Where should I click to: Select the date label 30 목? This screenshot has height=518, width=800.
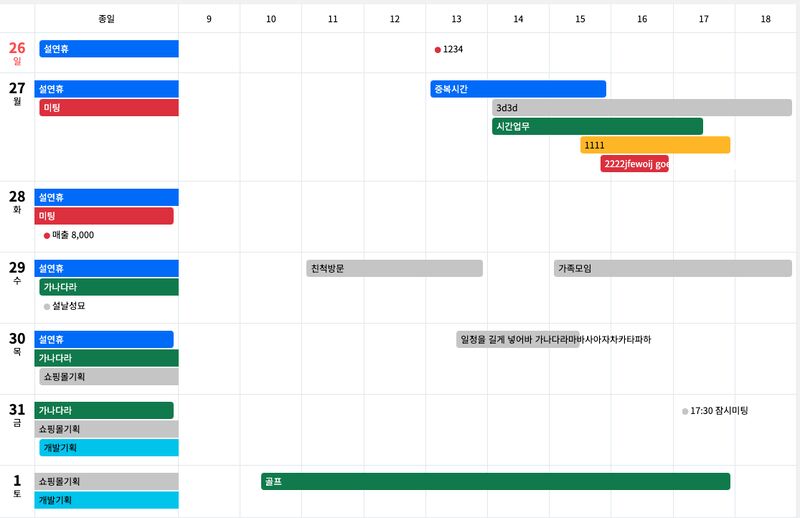[x=17, y=344]
